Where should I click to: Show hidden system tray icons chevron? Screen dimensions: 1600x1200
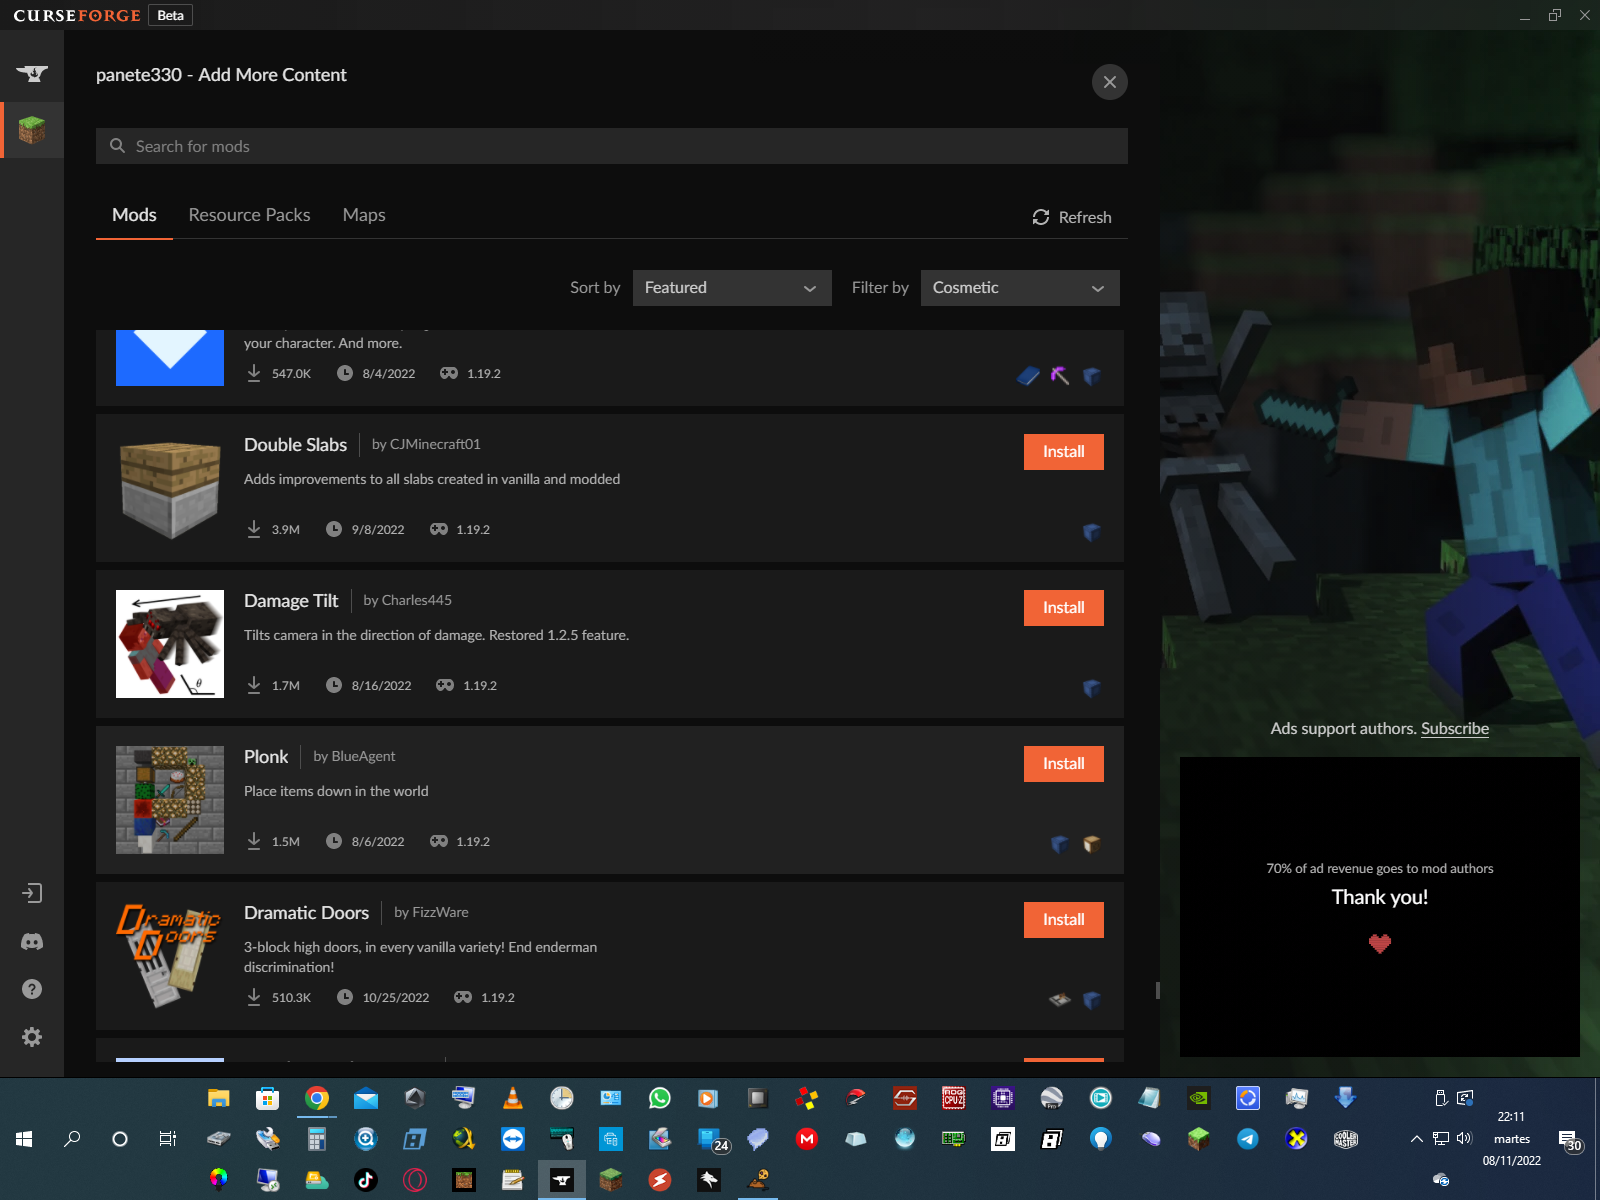coord(1416,1139)
